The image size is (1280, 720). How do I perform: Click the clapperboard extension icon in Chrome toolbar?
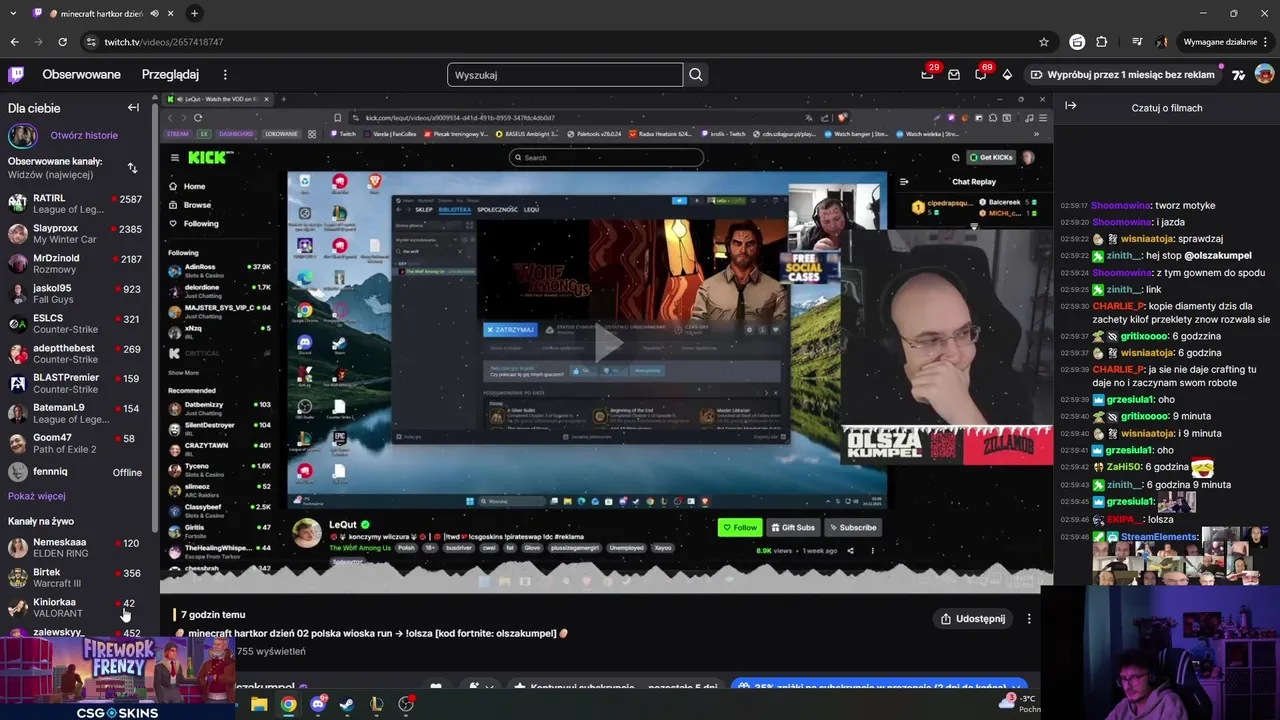(1077, 42)
